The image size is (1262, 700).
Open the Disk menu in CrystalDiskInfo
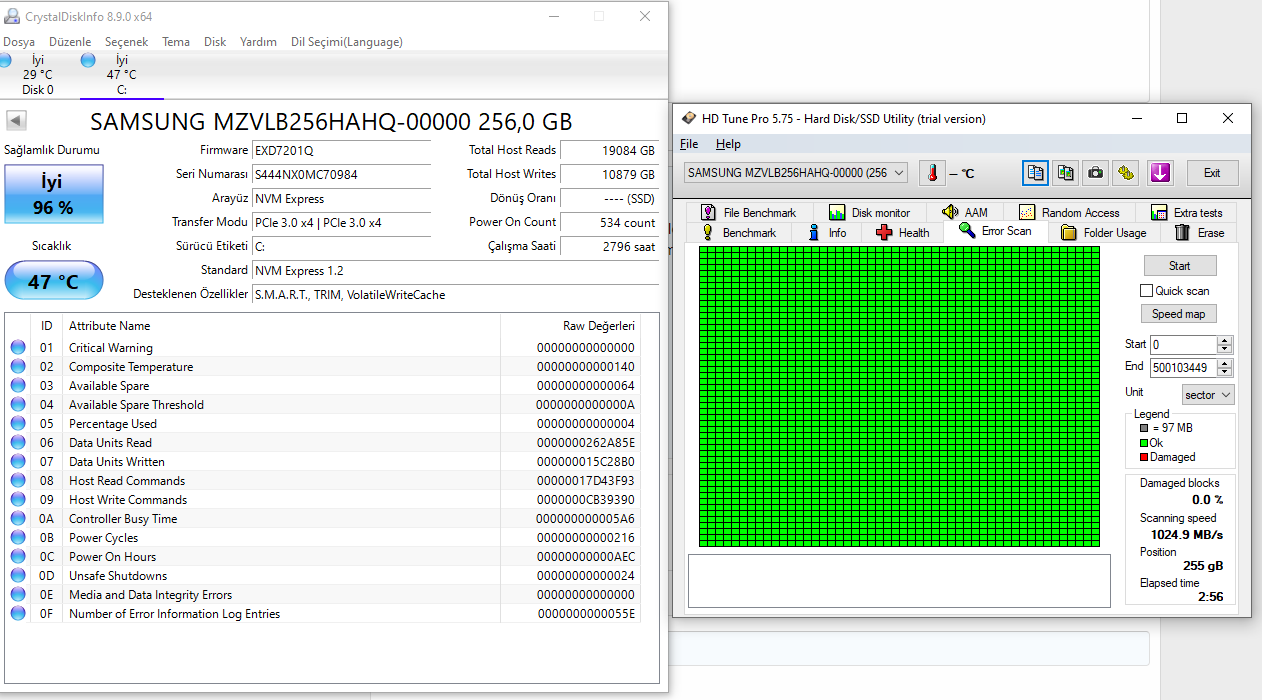tap(215, 42)
